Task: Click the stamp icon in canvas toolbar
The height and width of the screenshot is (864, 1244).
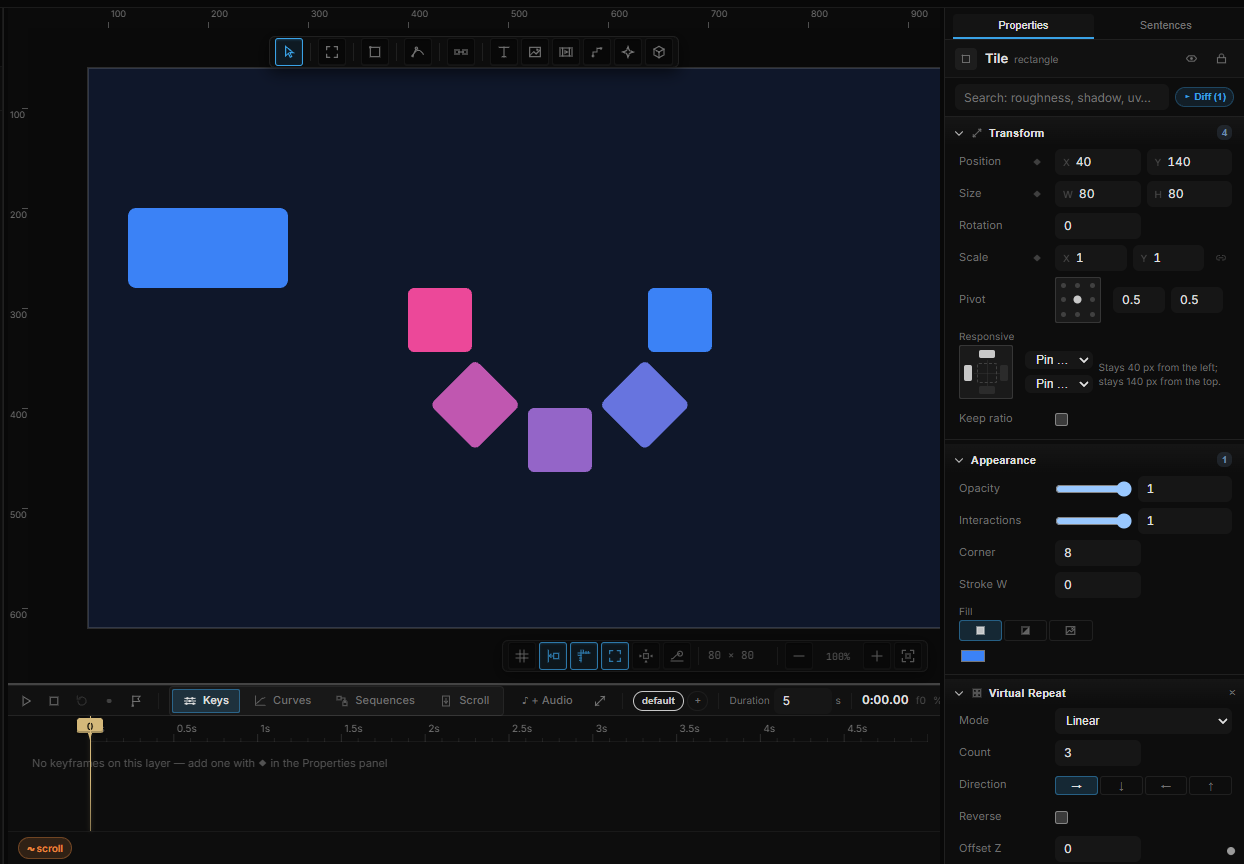Action: [677, 656]
